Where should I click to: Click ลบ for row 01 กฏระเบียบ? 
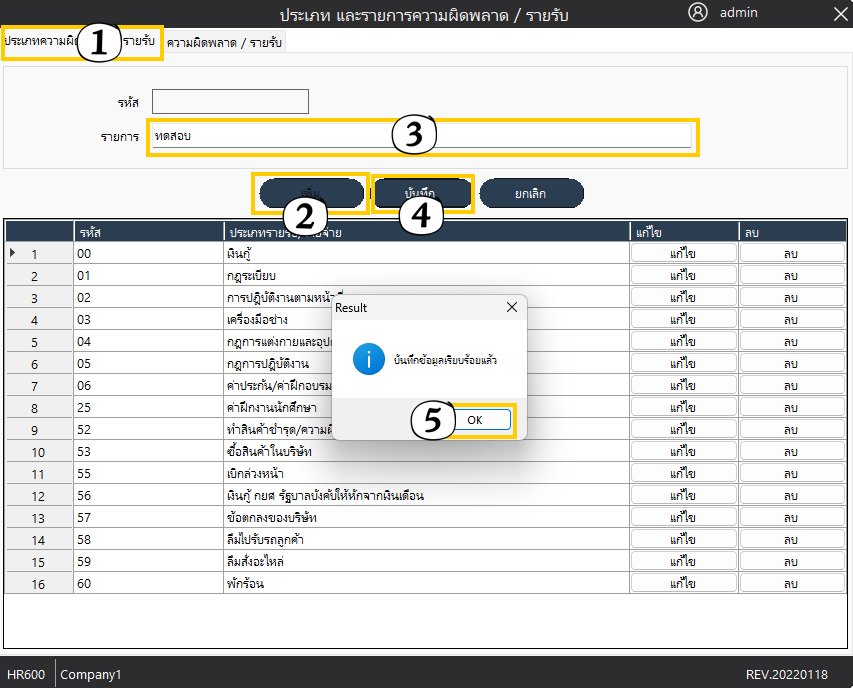pyautogui.click(x=791, y=276)
